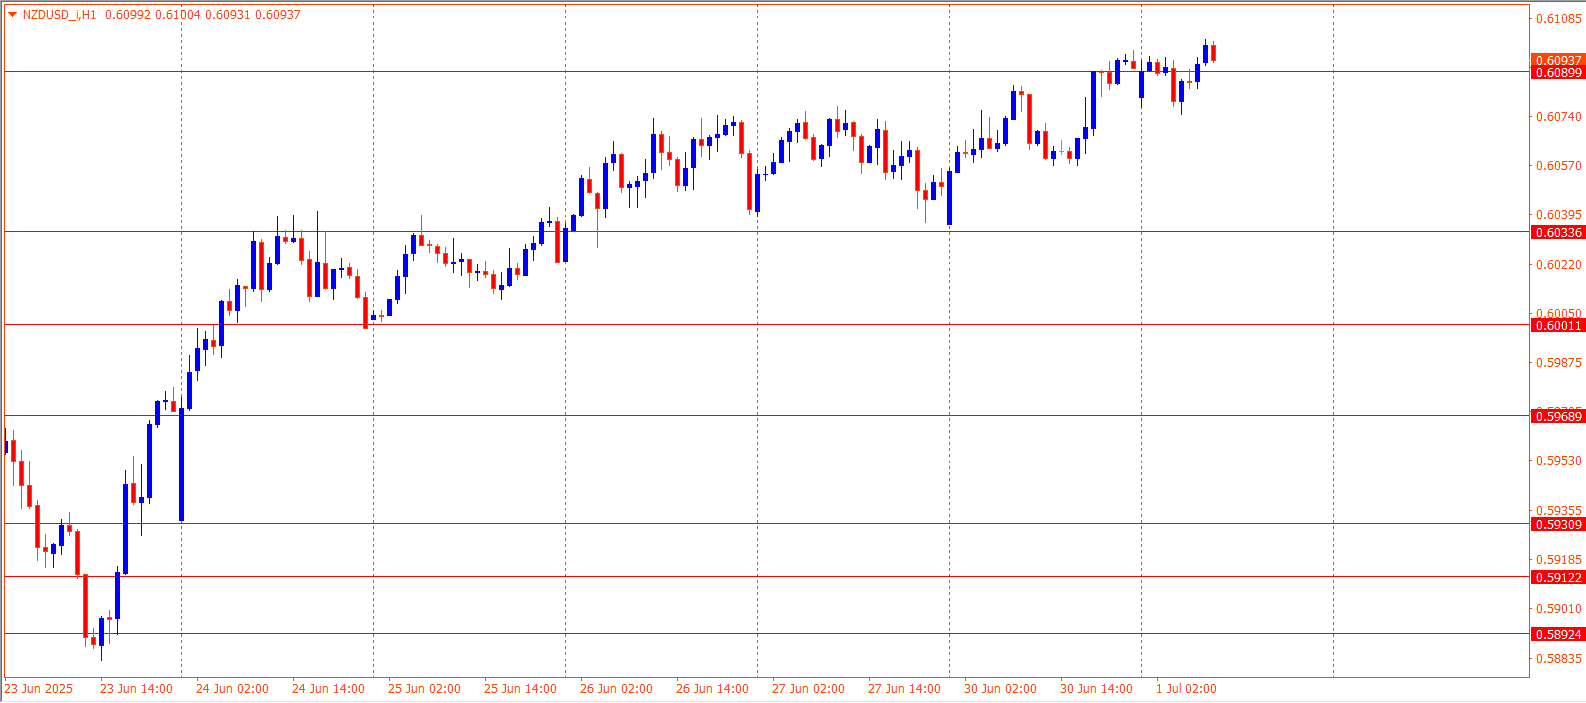Click the 0.59185 price scale value
Screen dimensions: 1586x703
1559,560
